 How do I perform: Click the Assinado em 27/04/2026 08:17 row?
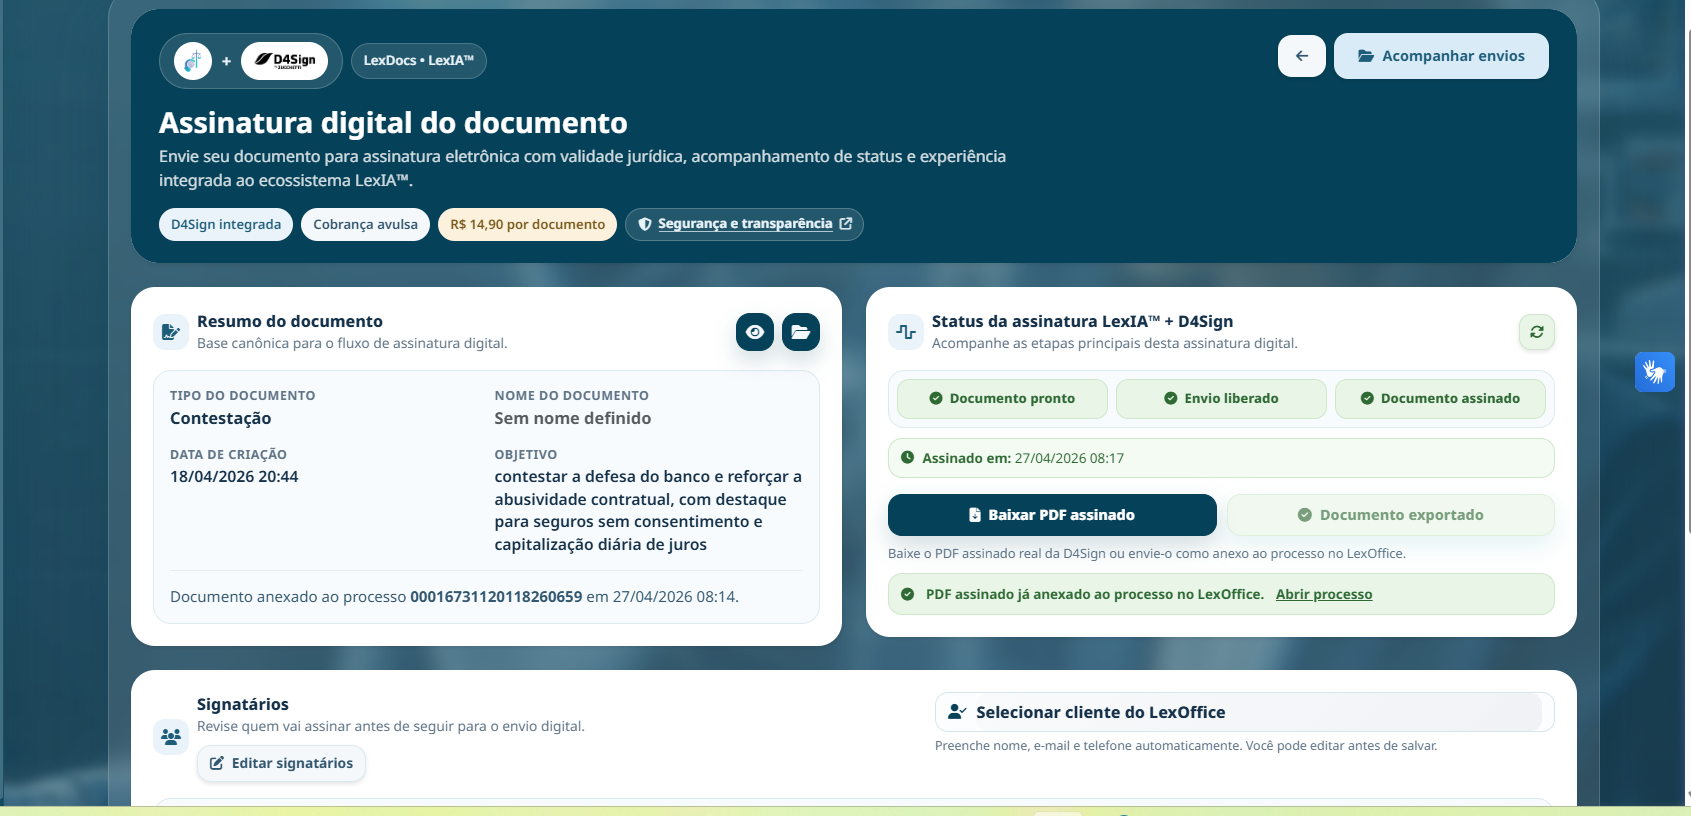point(1221,458)
